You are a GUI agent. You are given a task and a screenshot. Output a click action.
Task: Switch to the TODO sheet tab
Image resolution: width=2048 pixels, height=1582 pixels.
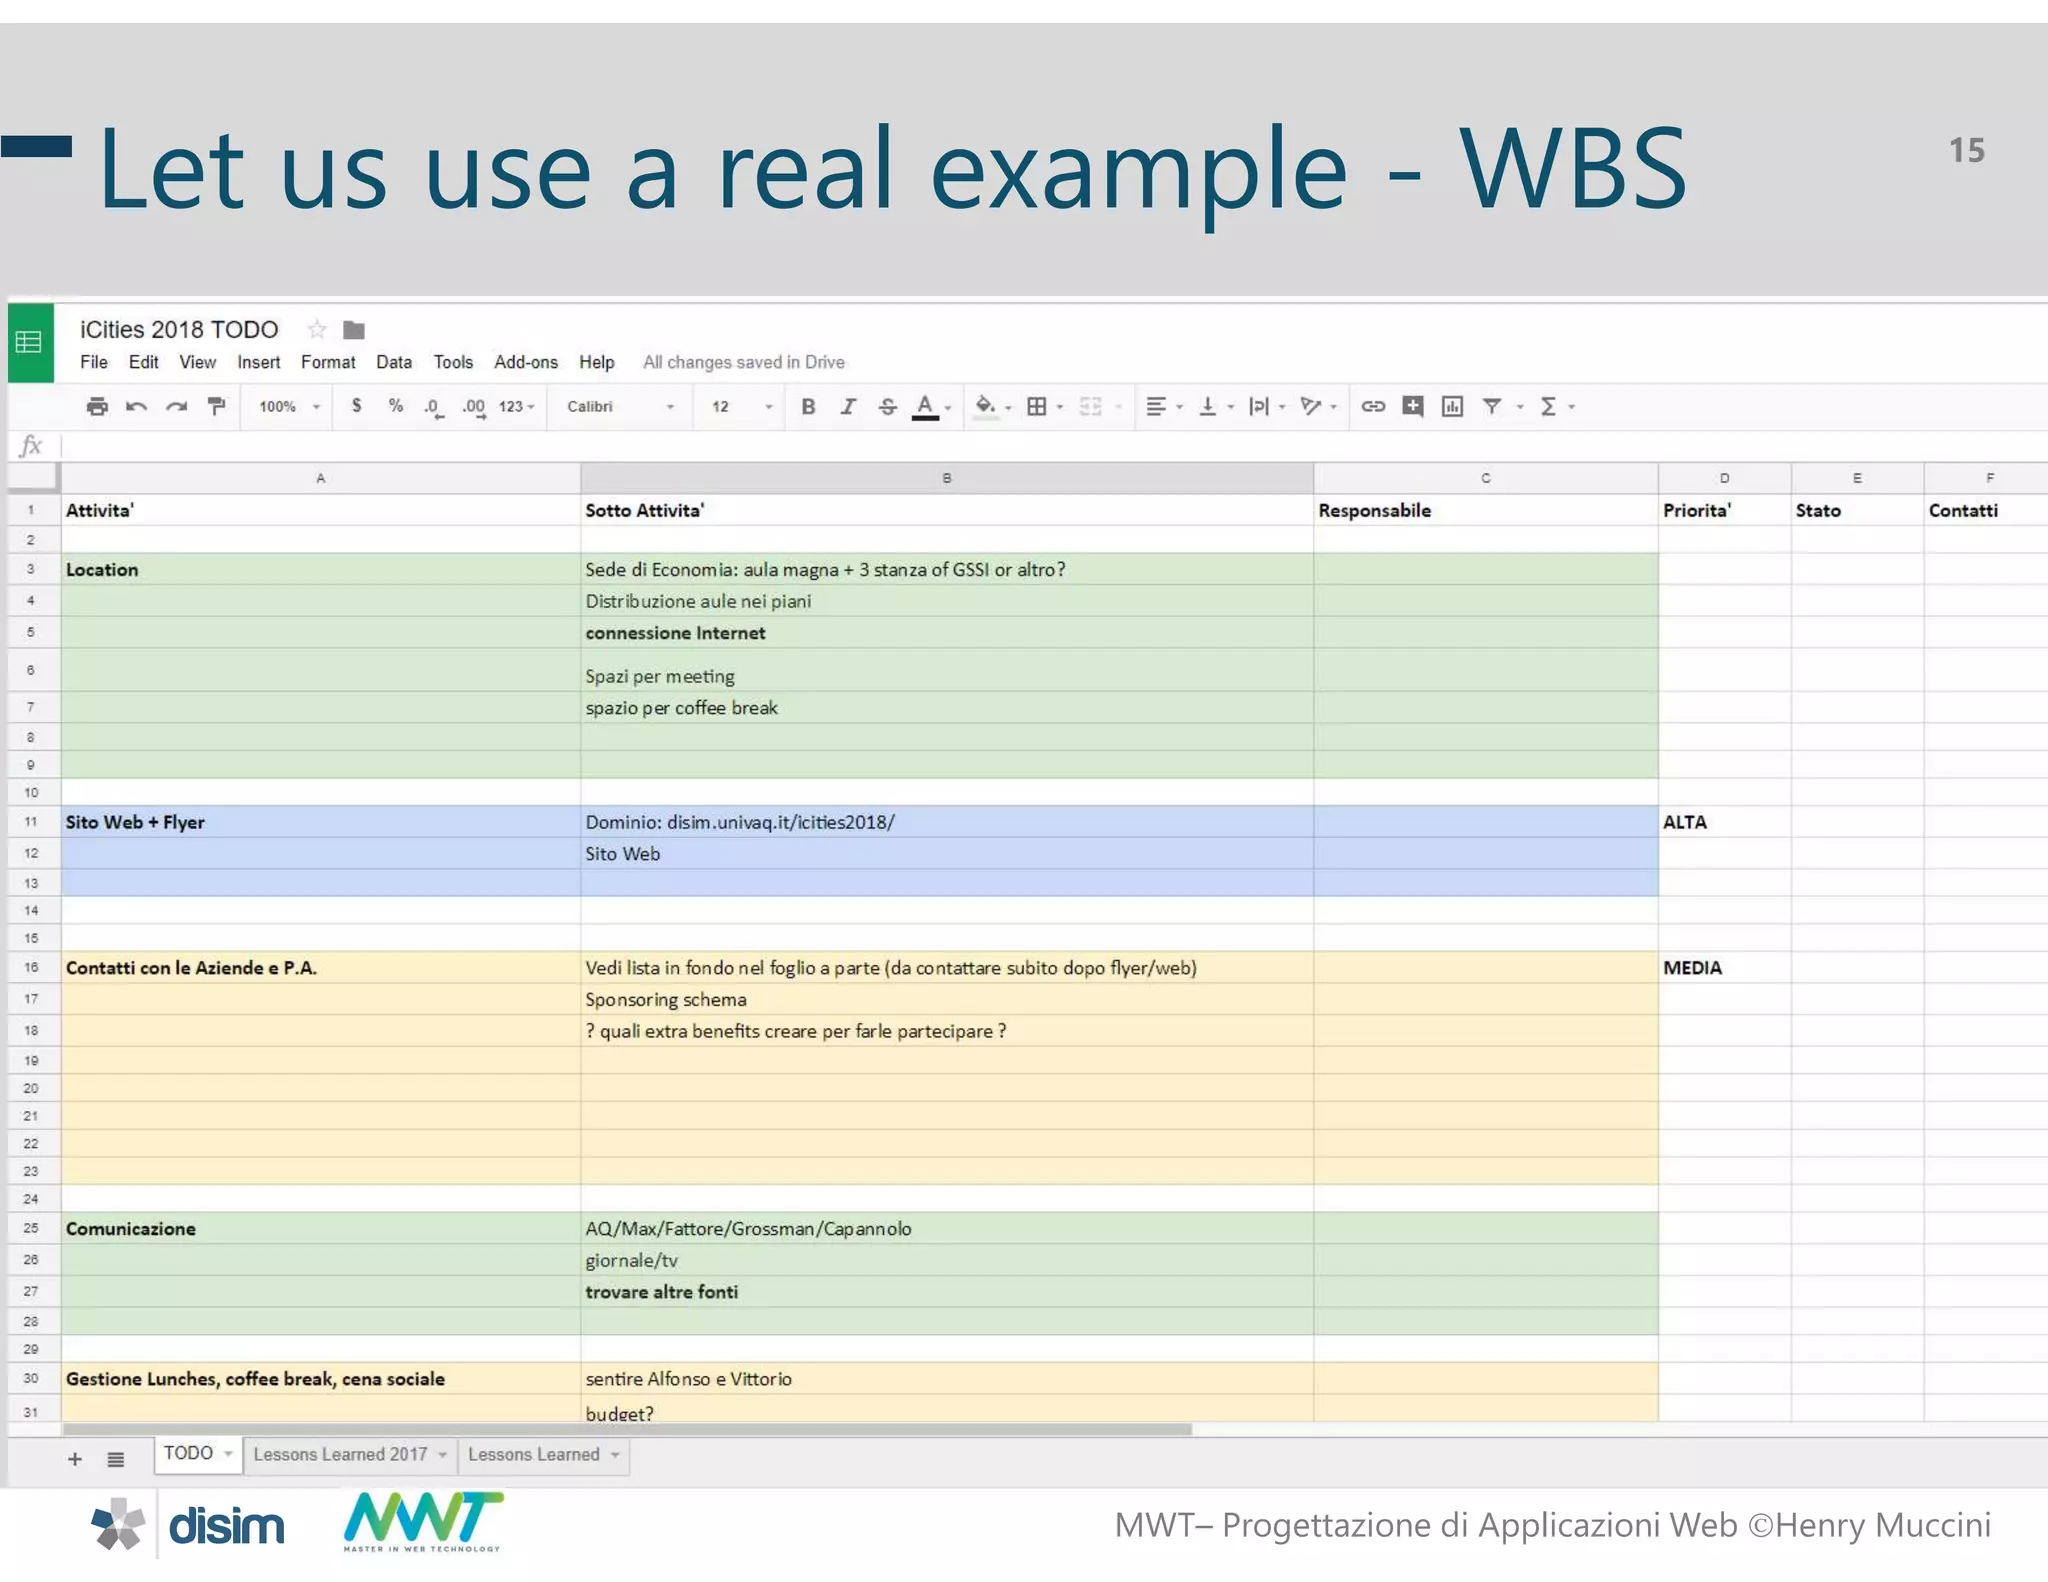coord(189,1453)
